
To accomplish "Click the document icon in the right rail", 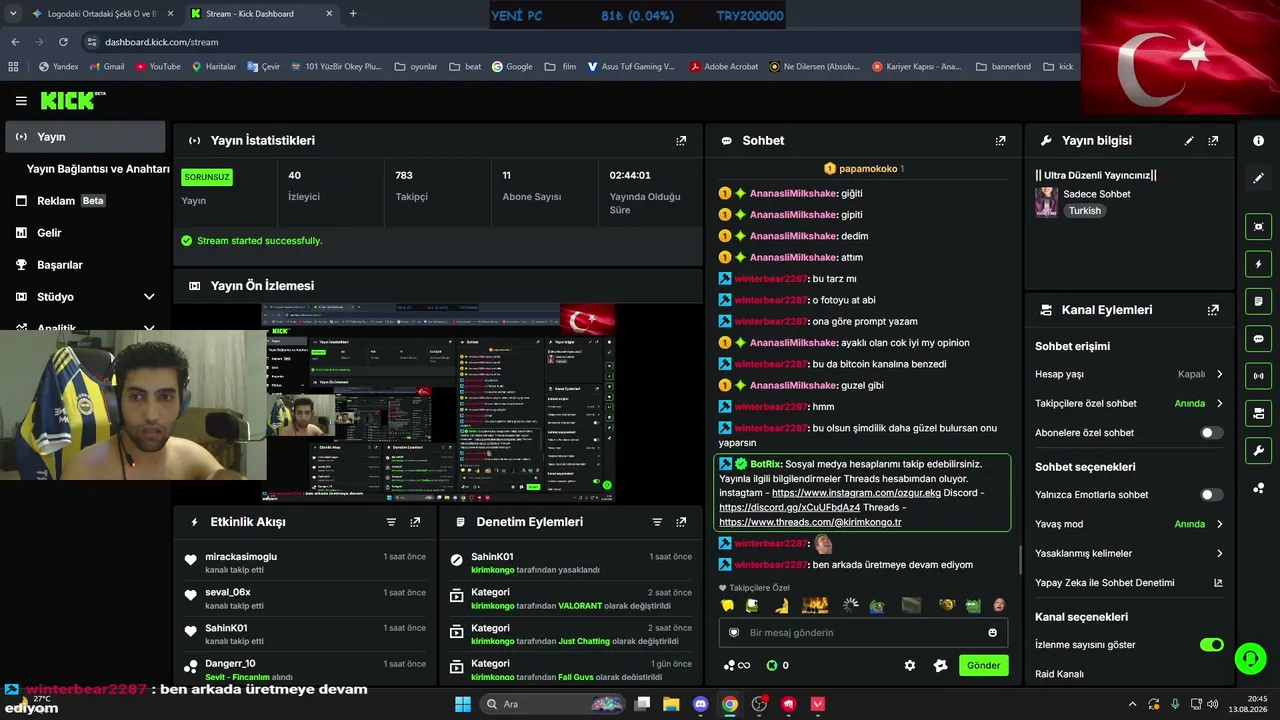I will [x=1258, y=301].
